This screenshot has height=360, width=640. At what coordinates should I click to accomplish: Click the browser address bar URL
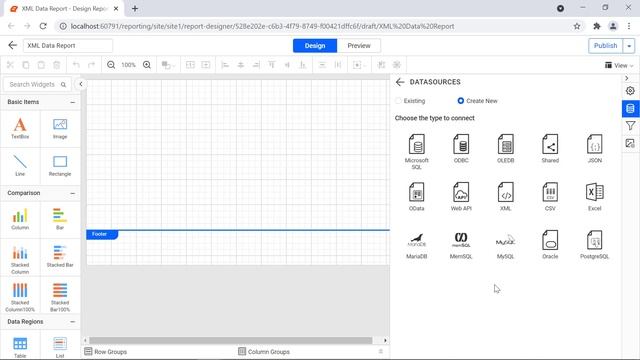point(262,26)
